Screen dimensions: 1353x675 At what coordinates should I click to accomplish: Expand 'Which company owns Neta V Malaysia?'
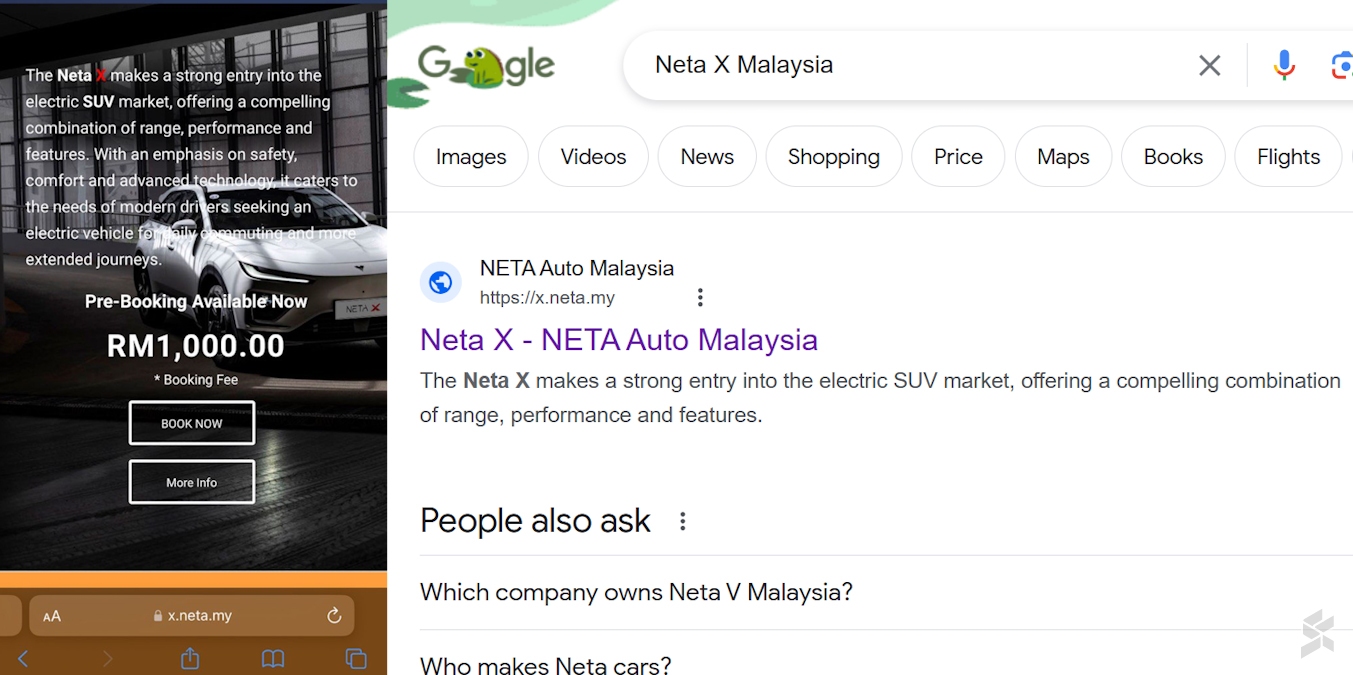(x=636, y=591)
